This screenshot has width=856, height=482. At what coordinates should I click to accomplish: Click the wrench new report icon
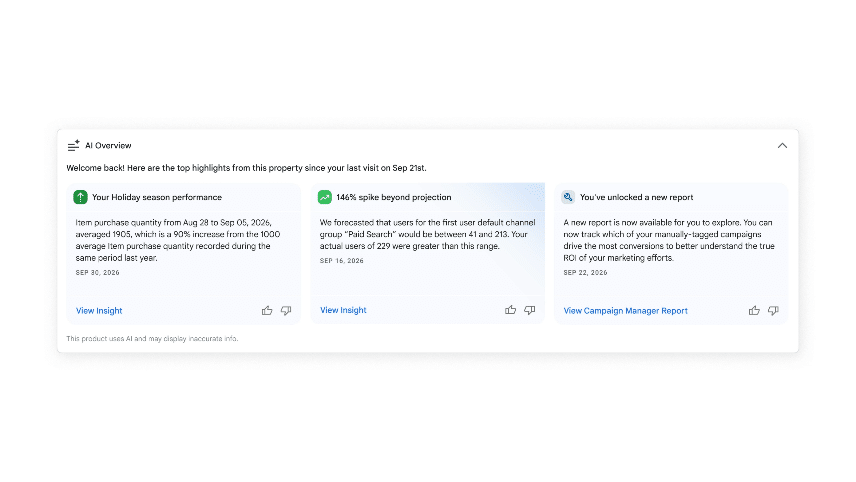pos(568,197)
